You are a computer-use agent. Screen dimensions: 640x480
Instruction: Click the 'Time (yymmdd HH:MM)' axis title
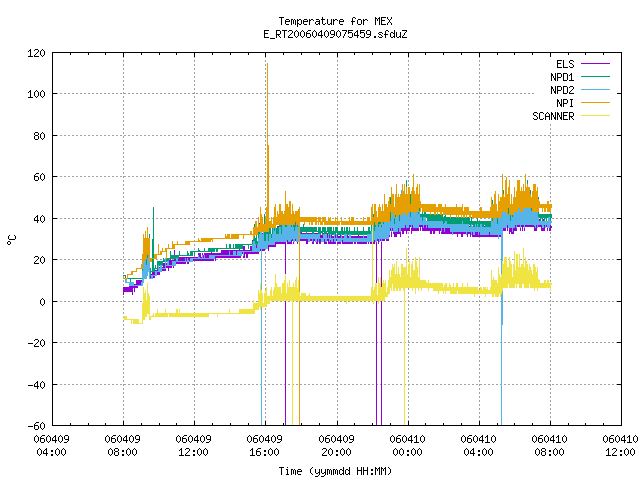335,471
